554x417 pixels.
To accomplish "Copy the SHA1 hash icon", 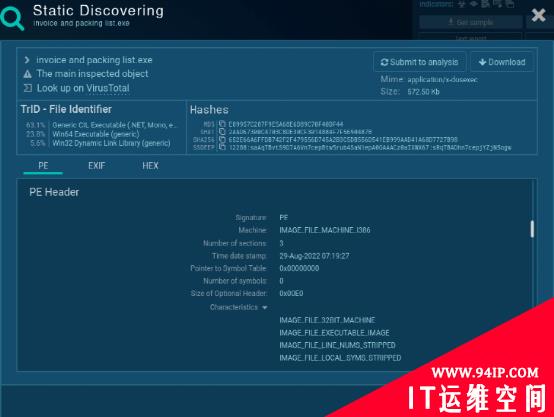I will tap(222, 131).
